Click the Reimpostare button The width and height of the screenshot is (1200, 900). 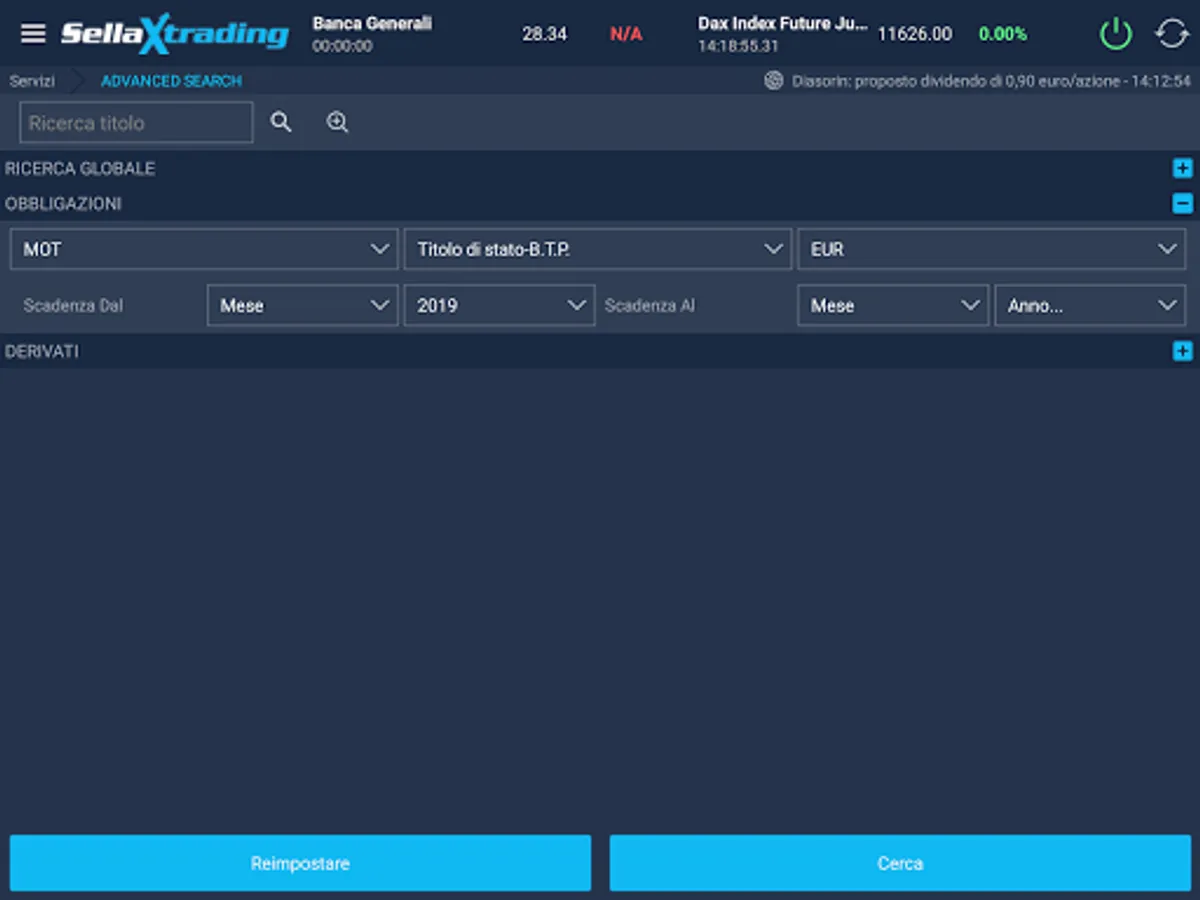tap(300, 863)
